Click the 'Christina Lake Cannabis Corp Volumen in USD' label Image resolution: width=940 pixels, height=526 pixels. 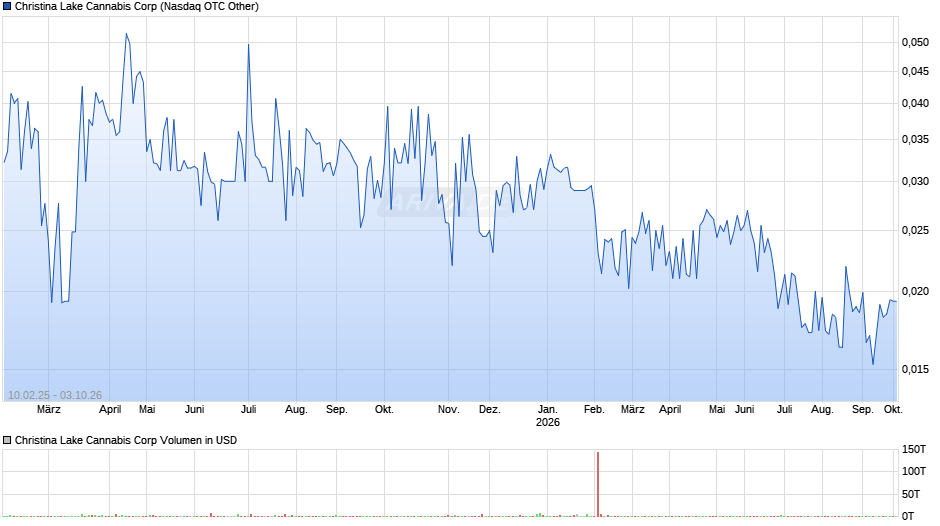coord(126,440)
